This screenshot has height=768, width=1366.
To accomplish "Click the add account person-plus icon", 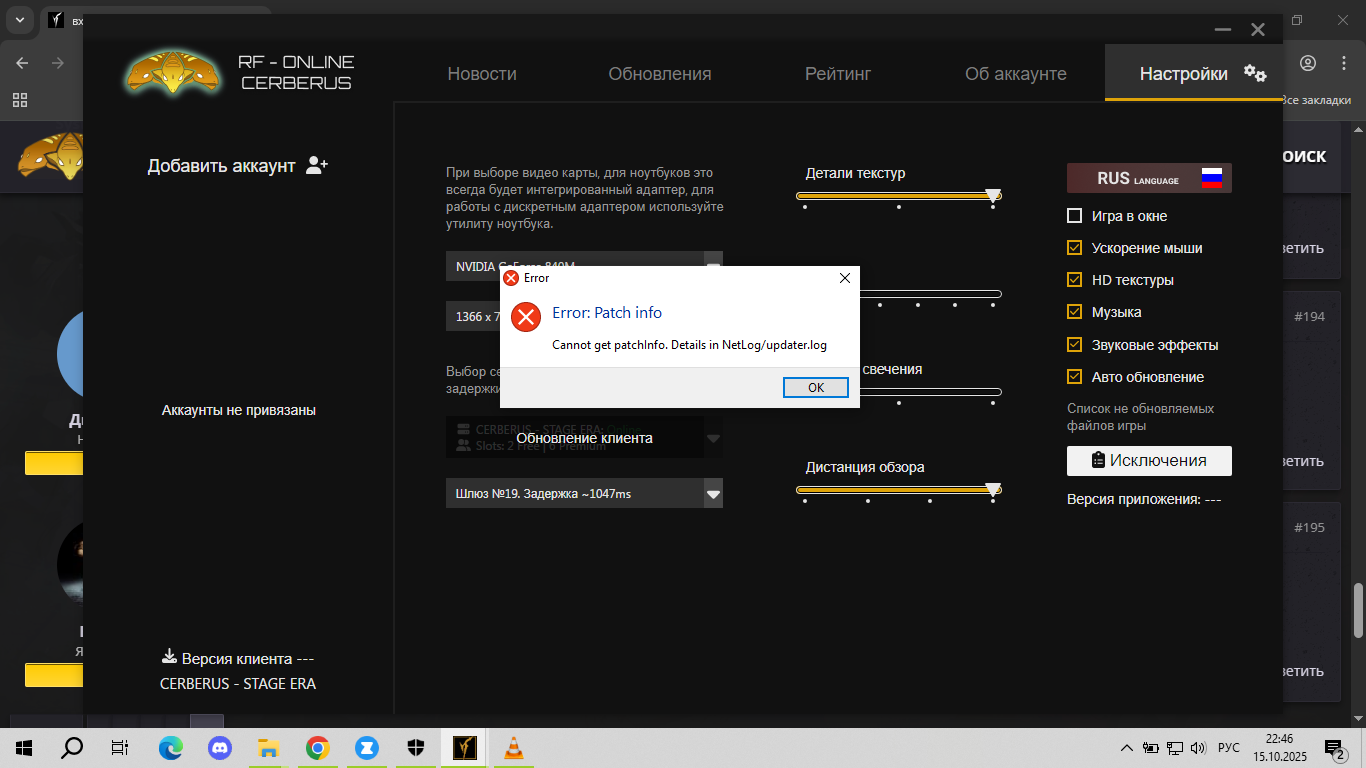I will (317, 165).
